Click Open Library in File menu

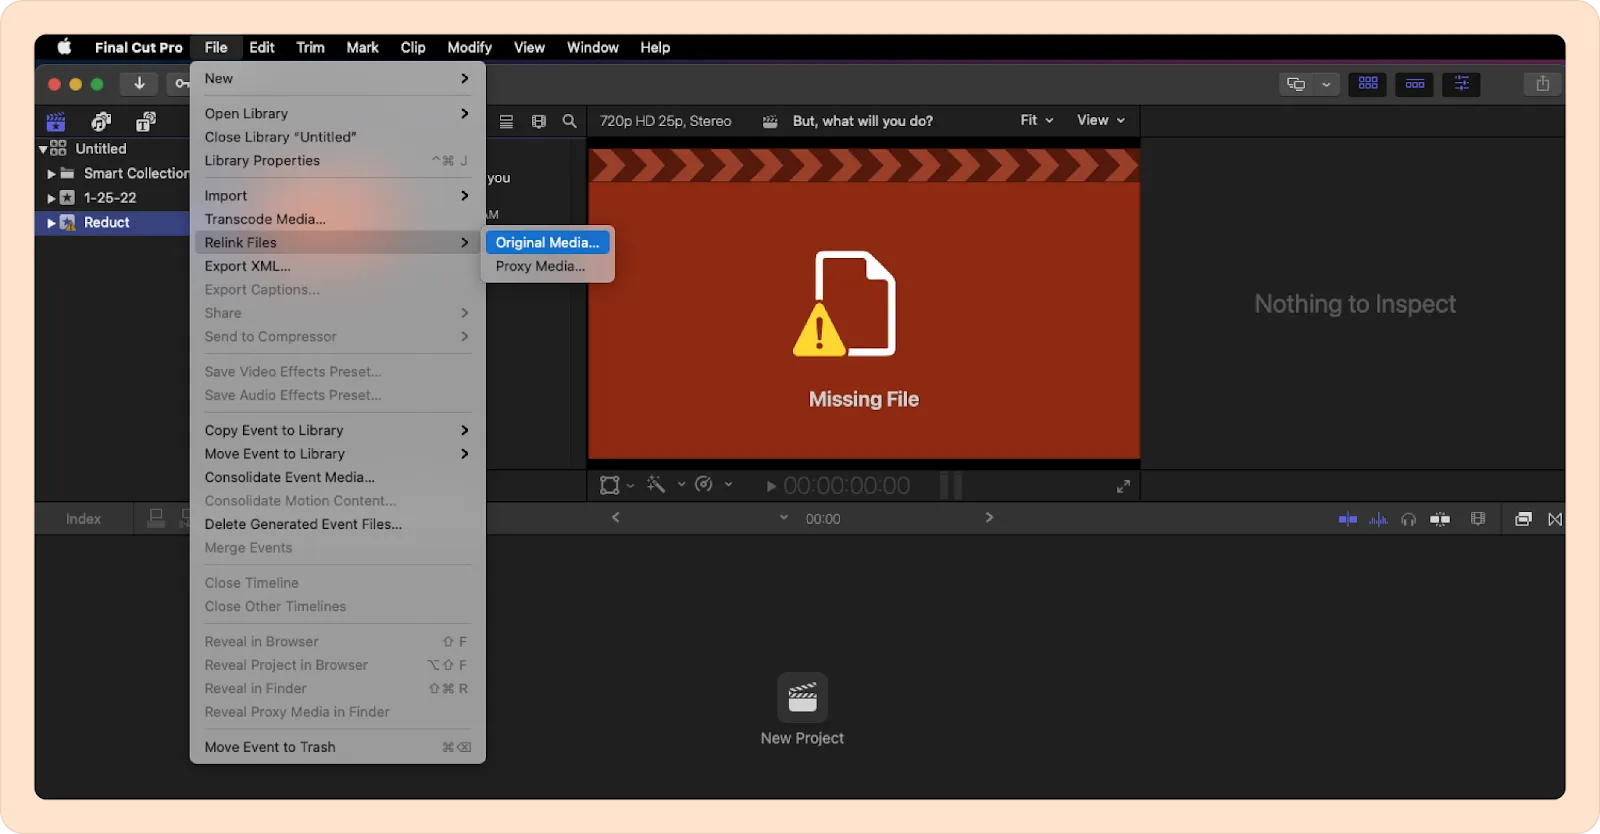click(337, 114)
